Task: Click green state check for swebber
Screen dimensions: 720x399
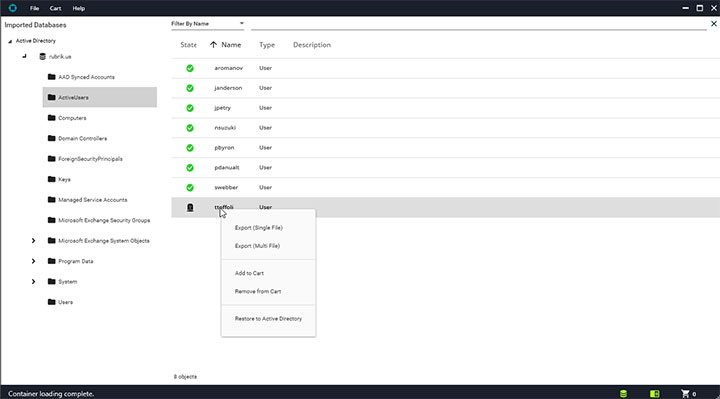Action: (190, 187)
